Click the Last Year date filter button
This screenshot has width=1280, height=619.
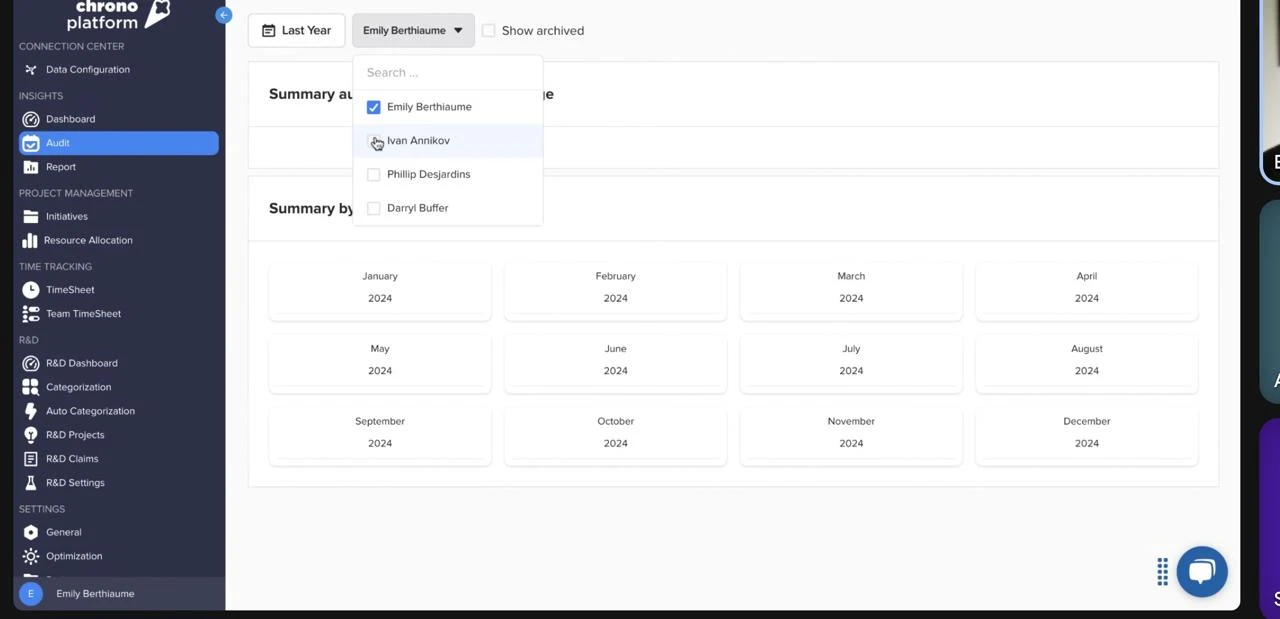click(x=296, y=30)
